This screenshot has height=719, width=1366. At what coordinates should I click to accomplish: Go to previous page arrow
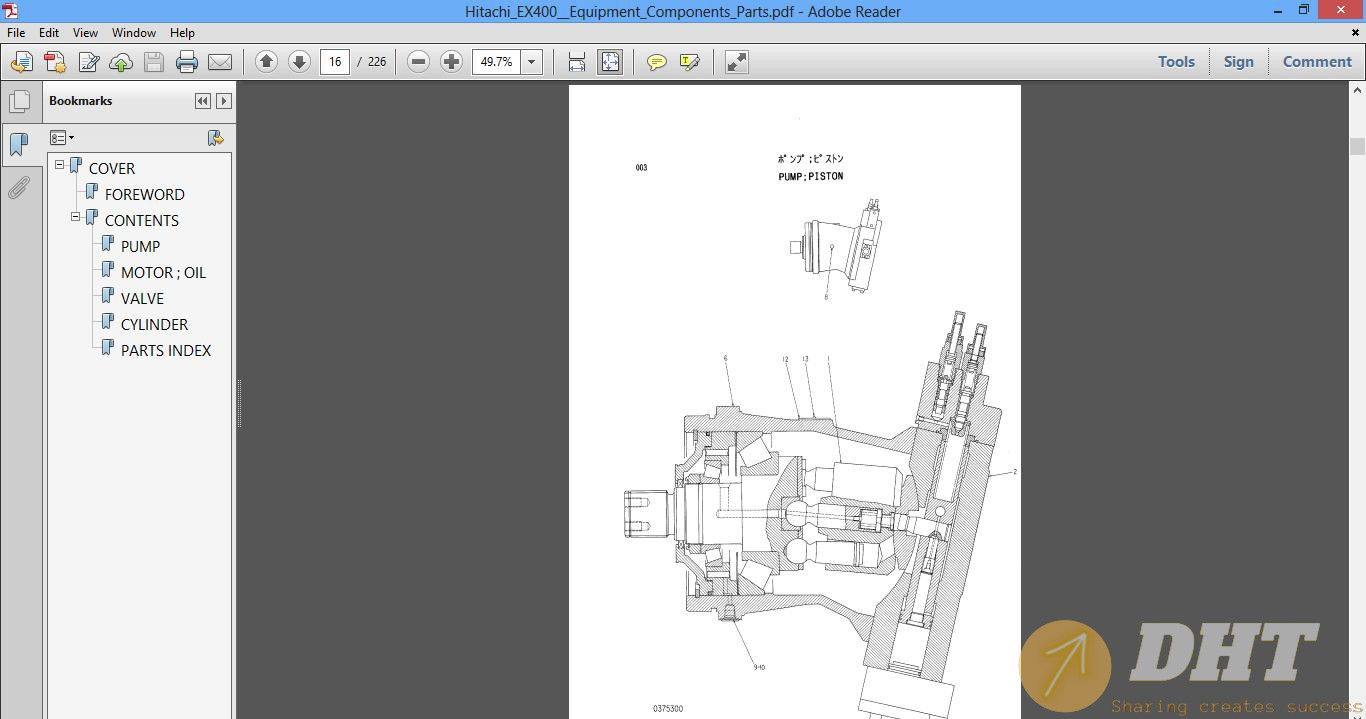coord(266,62)
